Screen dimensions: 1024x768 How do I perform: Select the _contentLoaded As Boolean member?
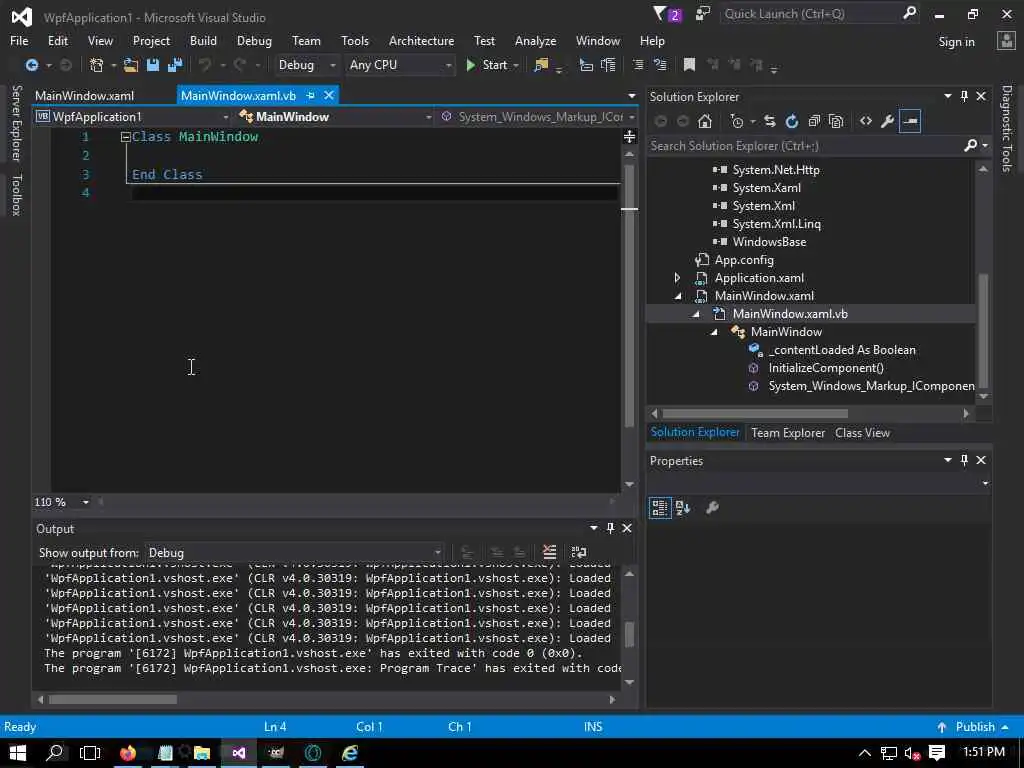tap(842, 349)
